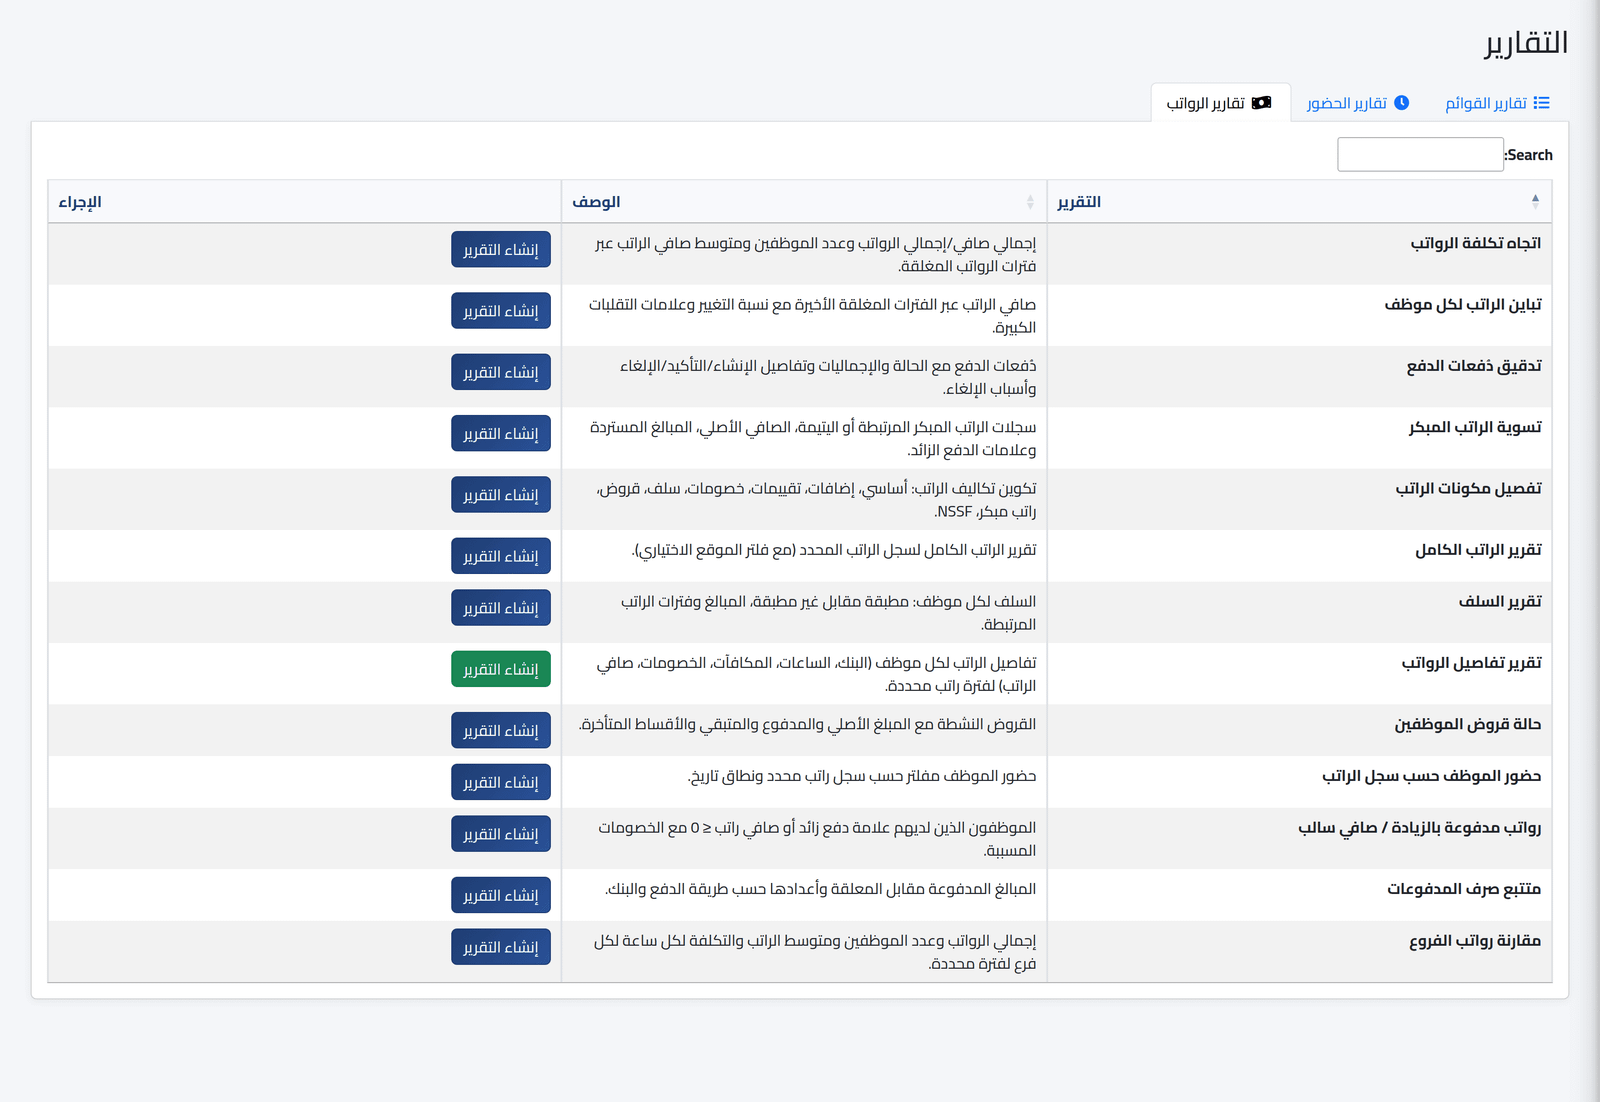Sort by الوصف column arrow
Viewport: 1600px width, 1102px height.
click(x=1030, y=202)
